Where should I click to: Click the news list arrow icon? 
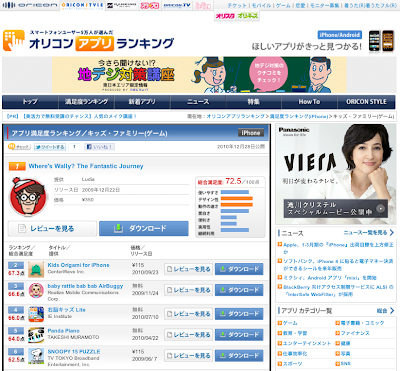click(x=392, y=233)
